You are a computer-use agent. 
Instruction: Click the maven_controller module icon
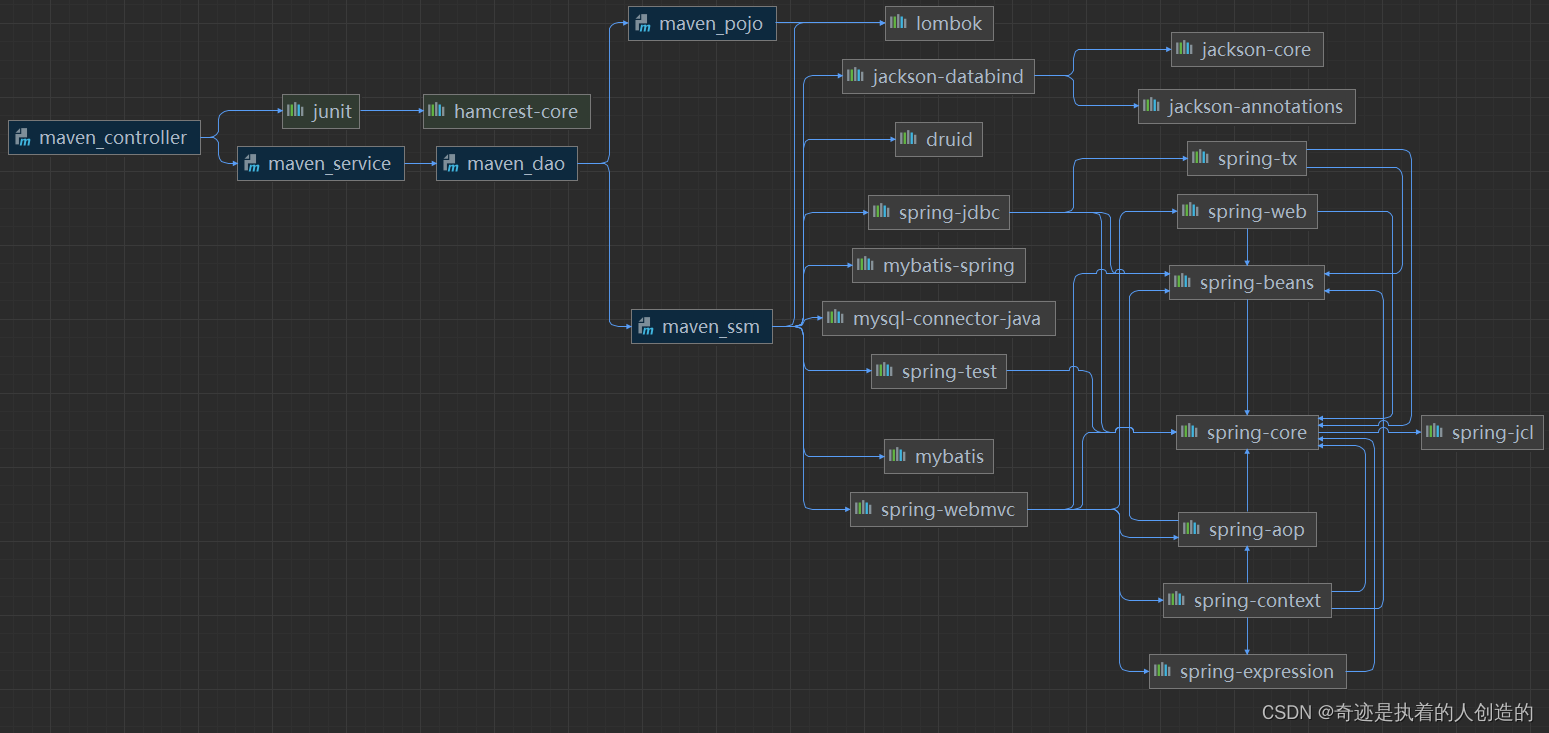click(x=23, y=138)
